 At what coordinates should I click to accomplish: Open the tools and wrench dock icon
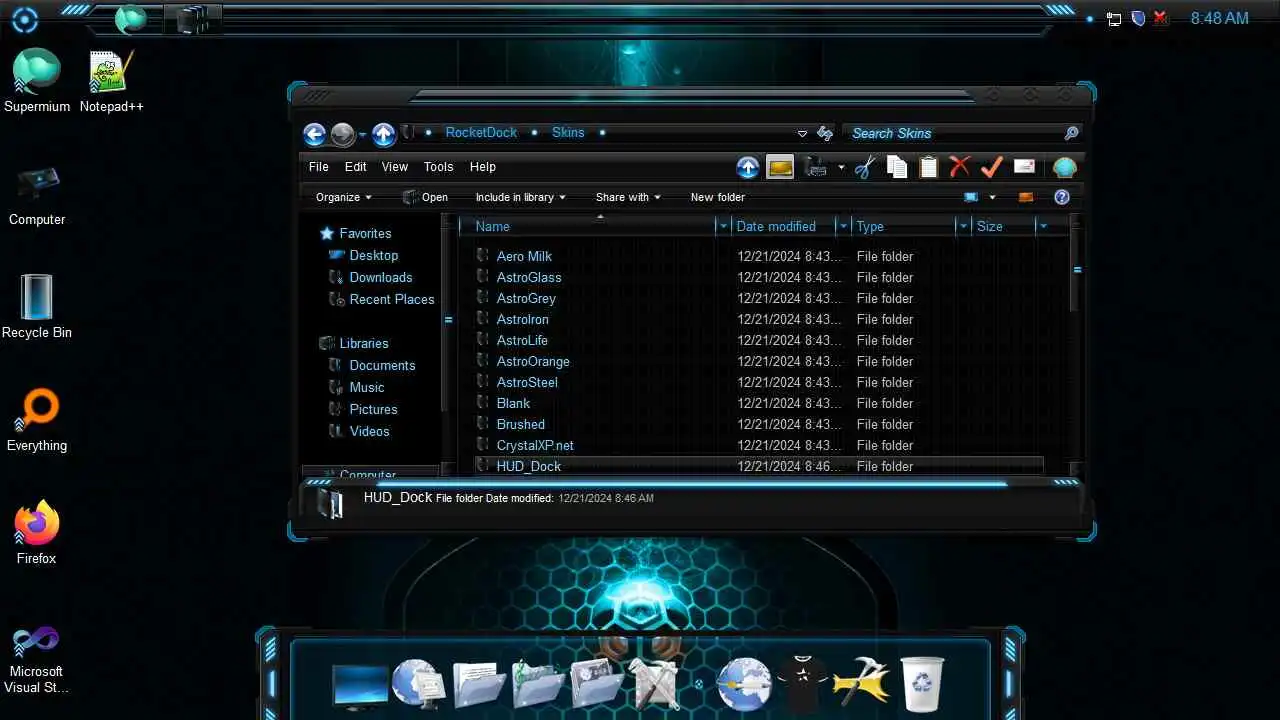point(655,685)
